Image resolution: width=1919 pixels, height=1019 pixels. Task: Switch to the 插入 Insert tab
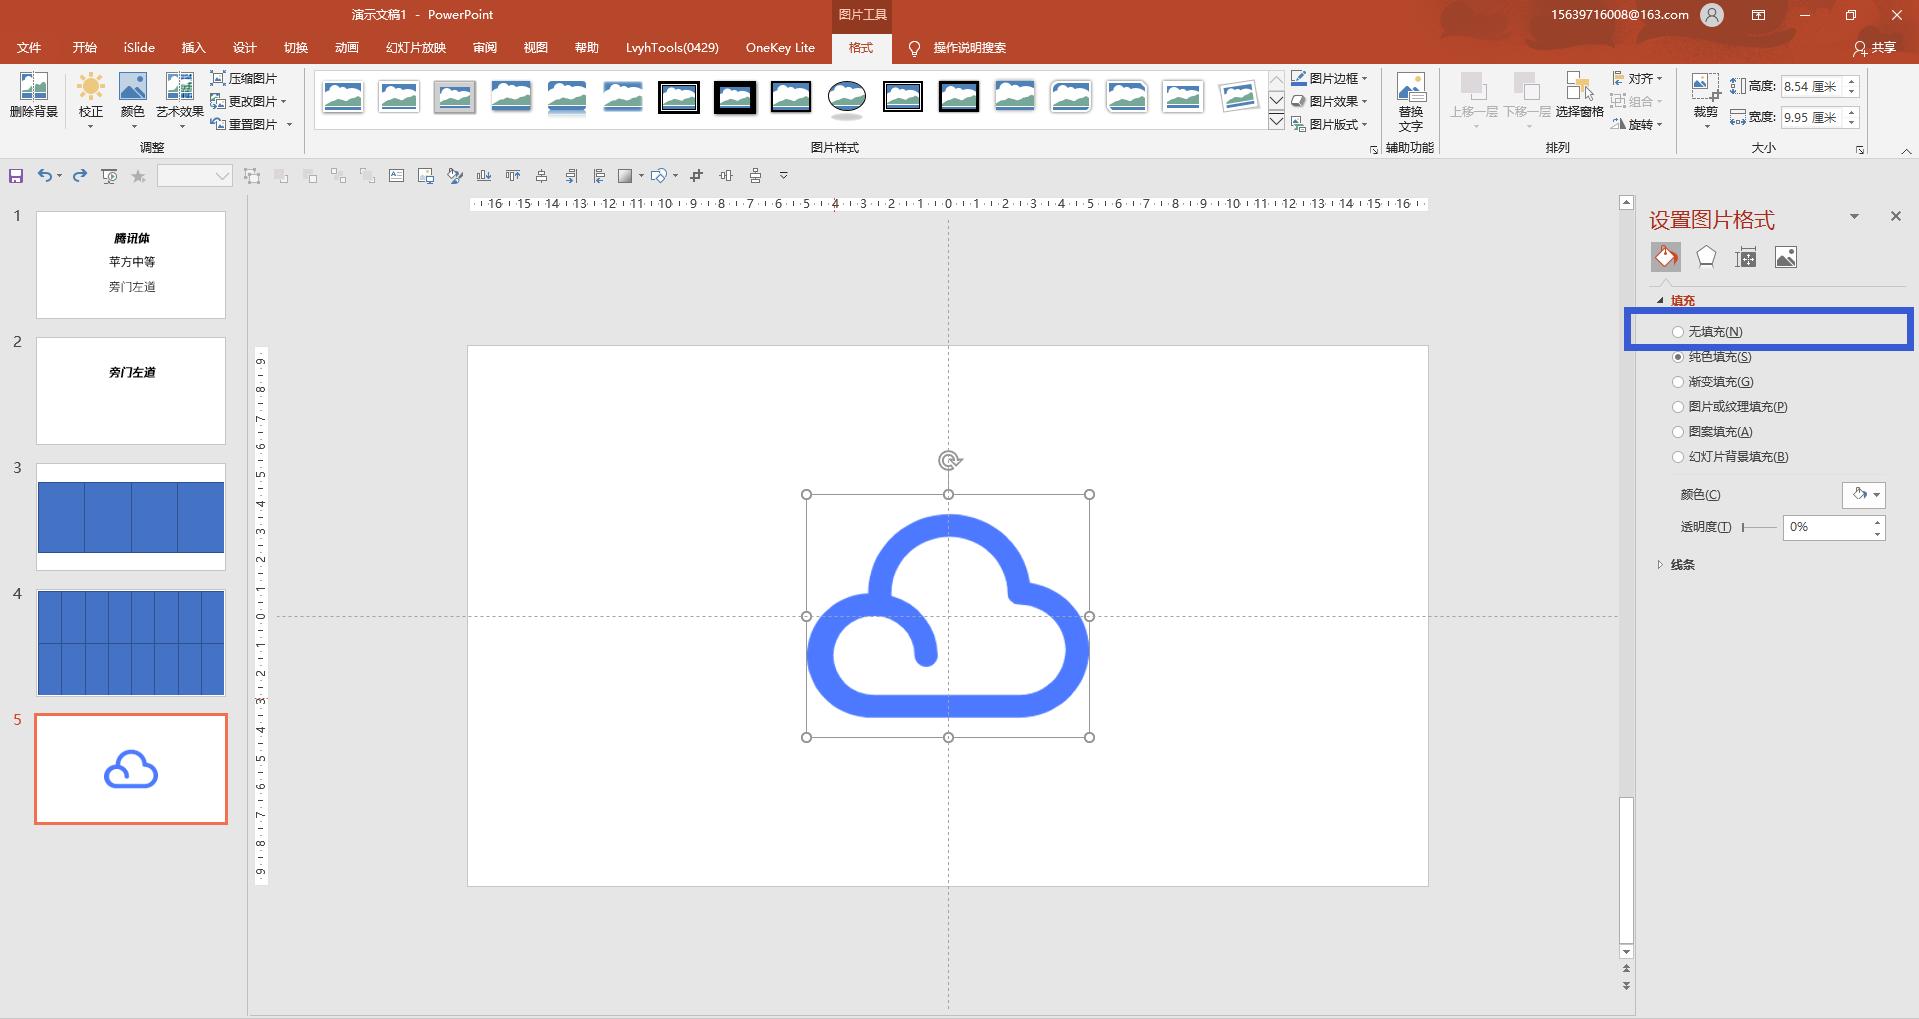tap(193, 48)
